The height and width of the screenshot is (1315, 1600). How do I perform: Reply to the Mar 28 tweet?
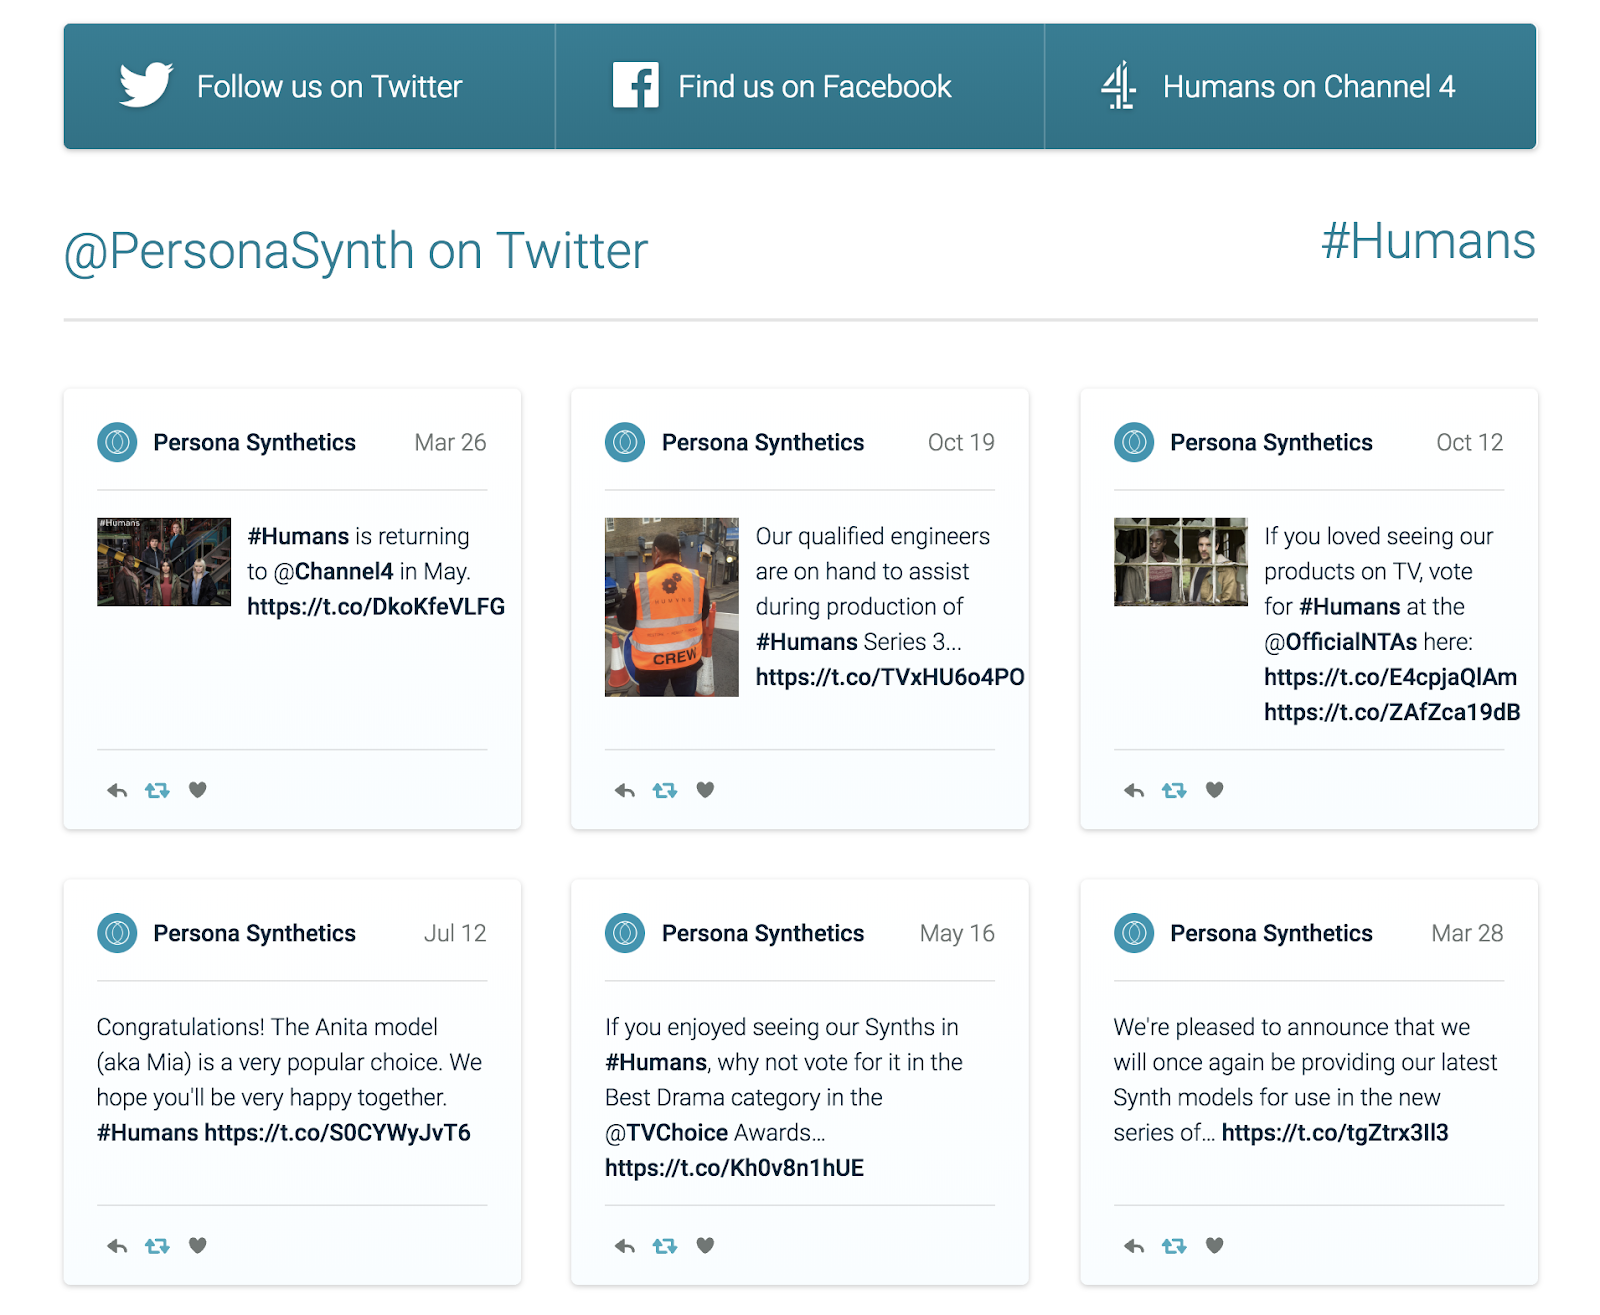click(1133, 1246)
